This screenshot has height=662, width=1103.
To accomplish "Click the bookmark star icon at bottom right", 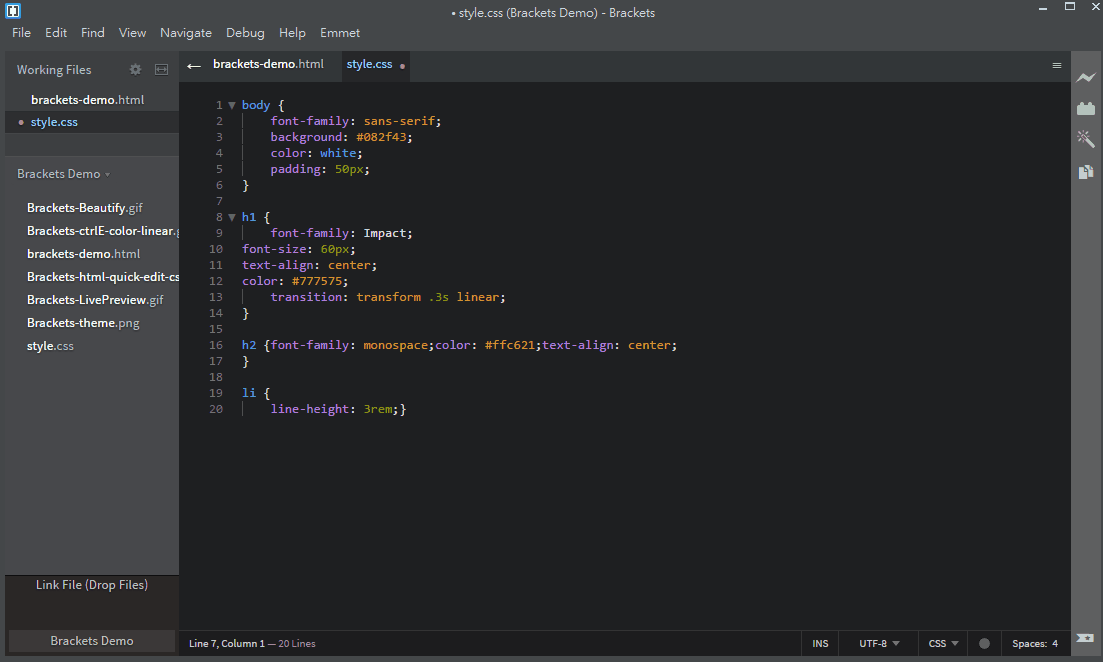I will pos(1085,638).
